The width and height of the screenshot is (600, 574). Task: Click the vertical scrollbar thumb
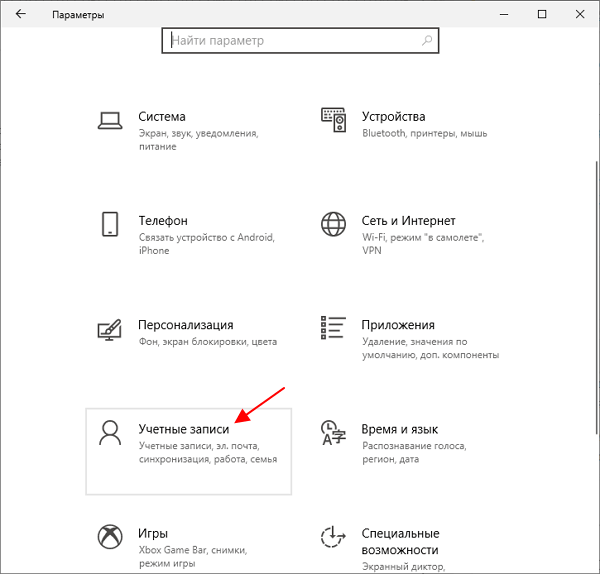[x=597, y=298]
